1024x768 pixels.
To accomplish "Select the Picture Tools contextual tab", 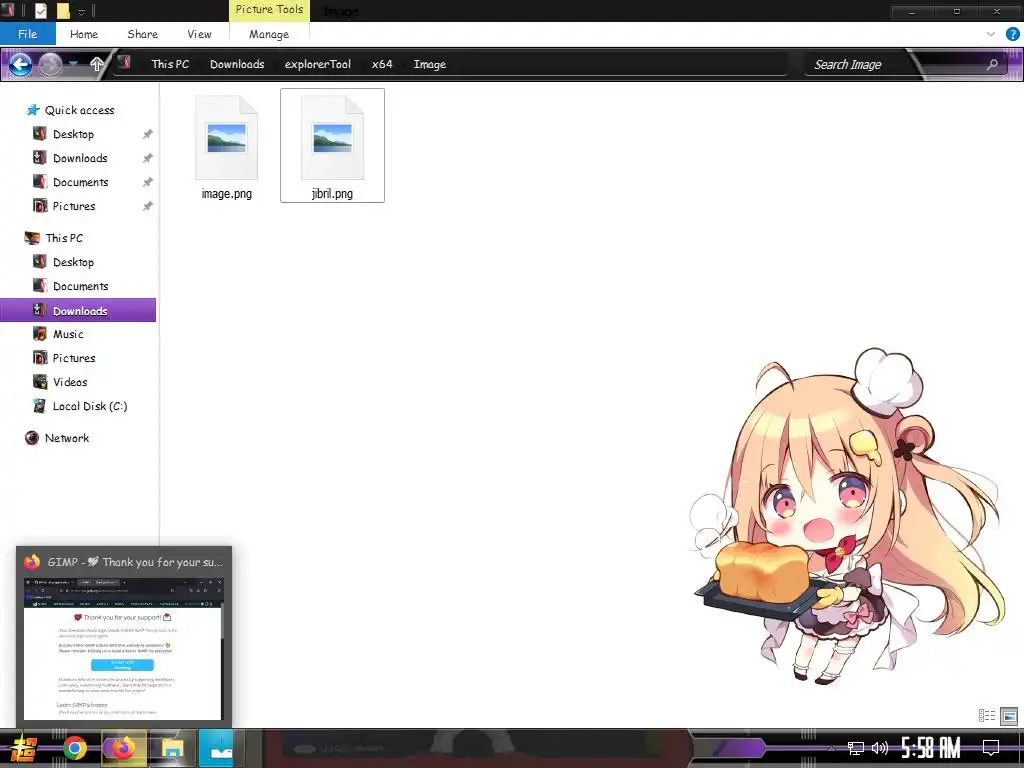I will 269,10.
